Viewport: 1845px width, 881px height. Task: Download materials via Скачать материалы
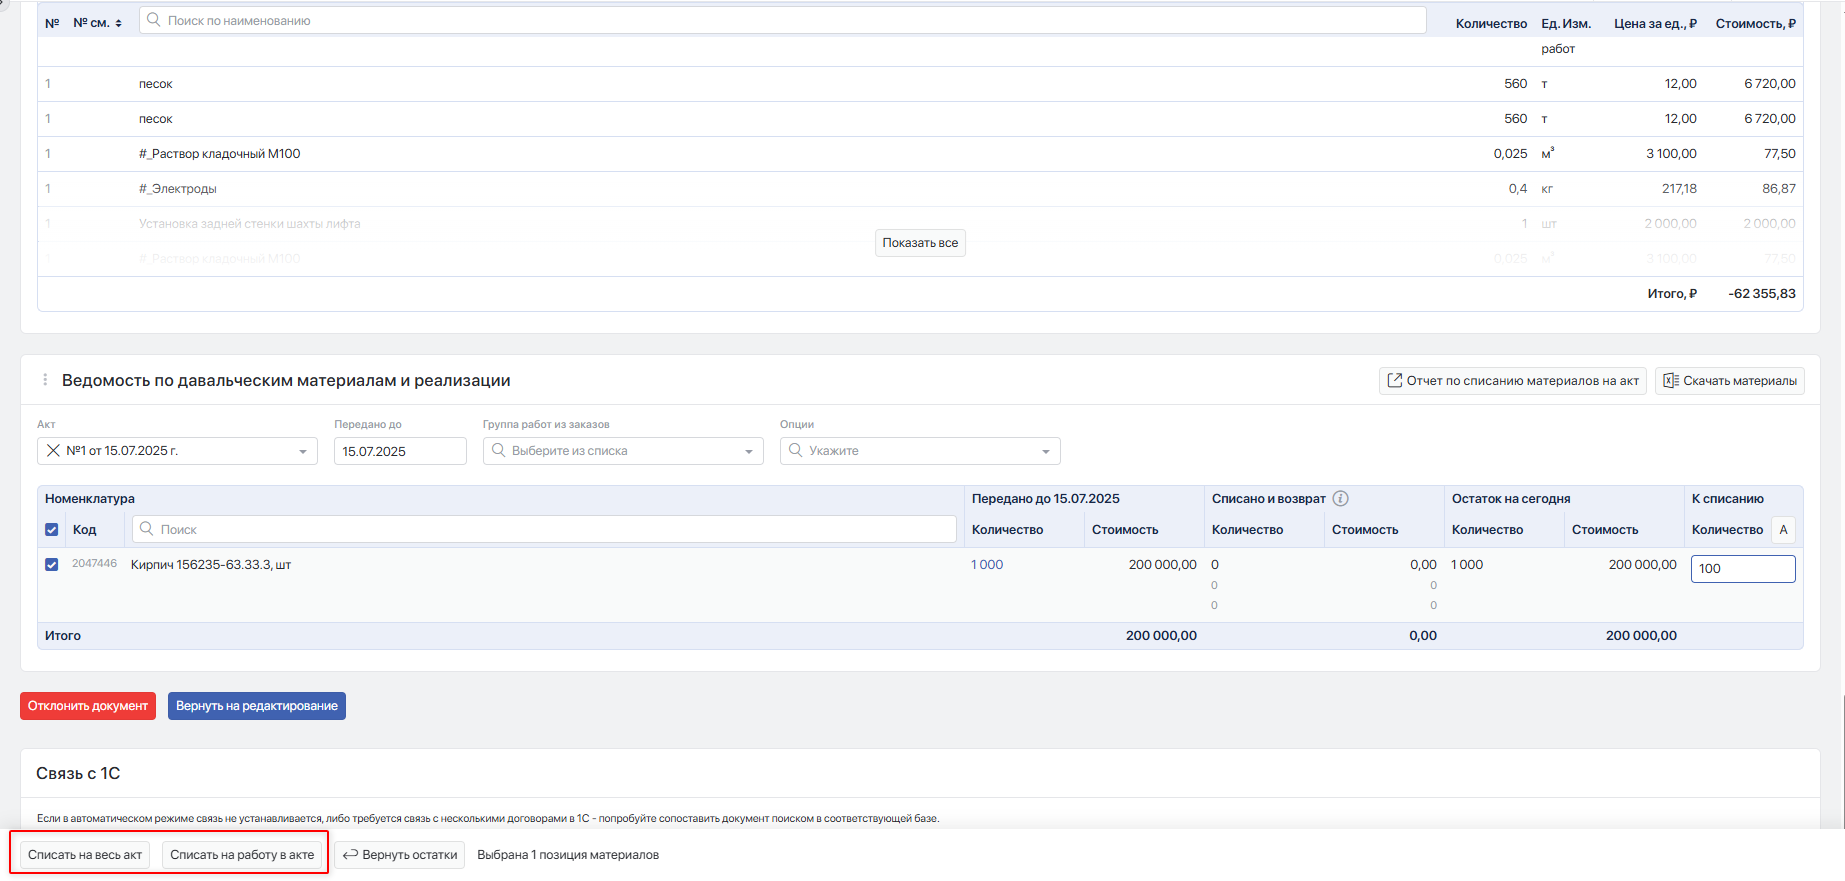click(x=1730, y=381)
